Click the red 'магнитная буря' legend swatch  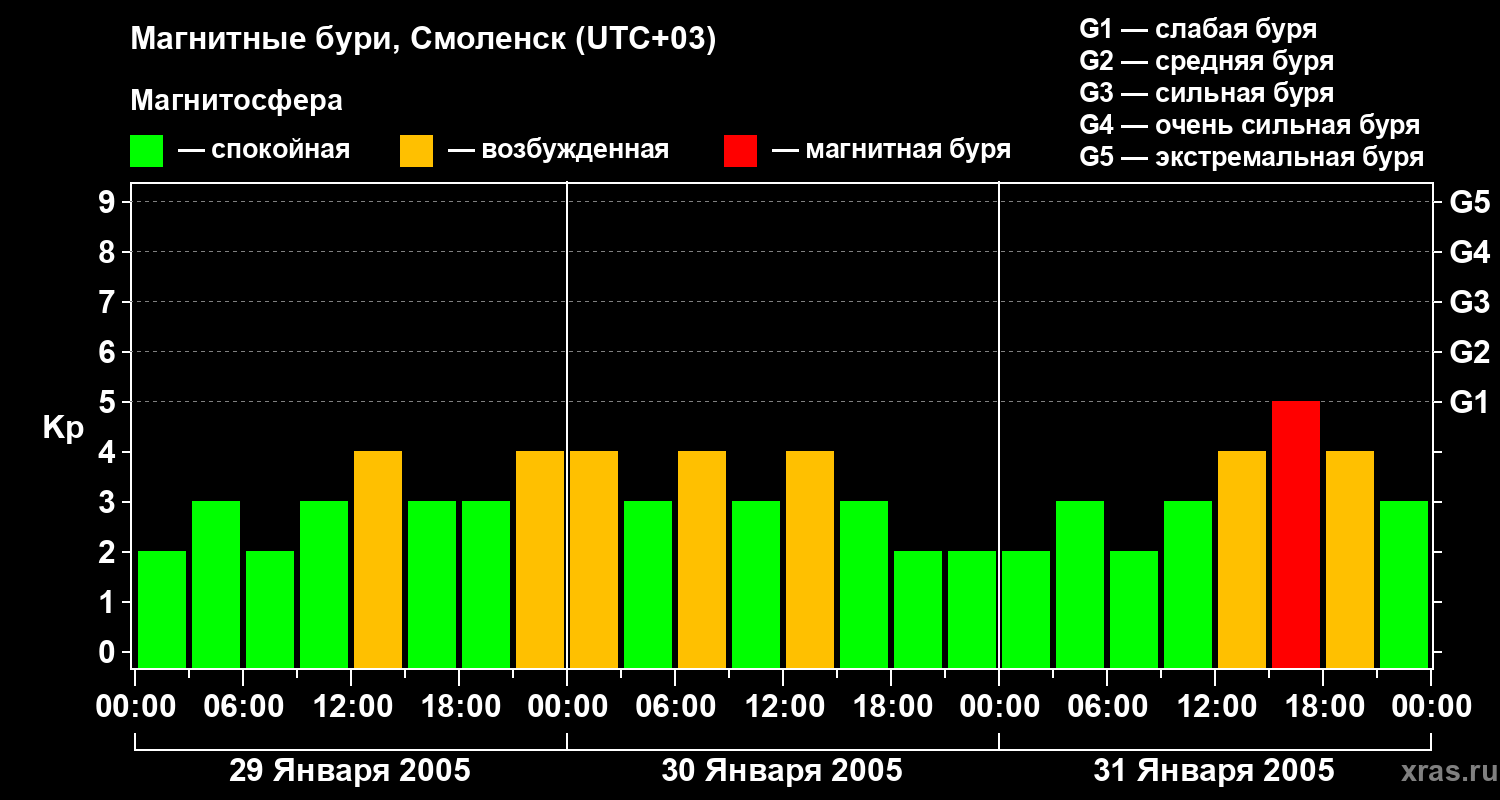click(740, 151)
